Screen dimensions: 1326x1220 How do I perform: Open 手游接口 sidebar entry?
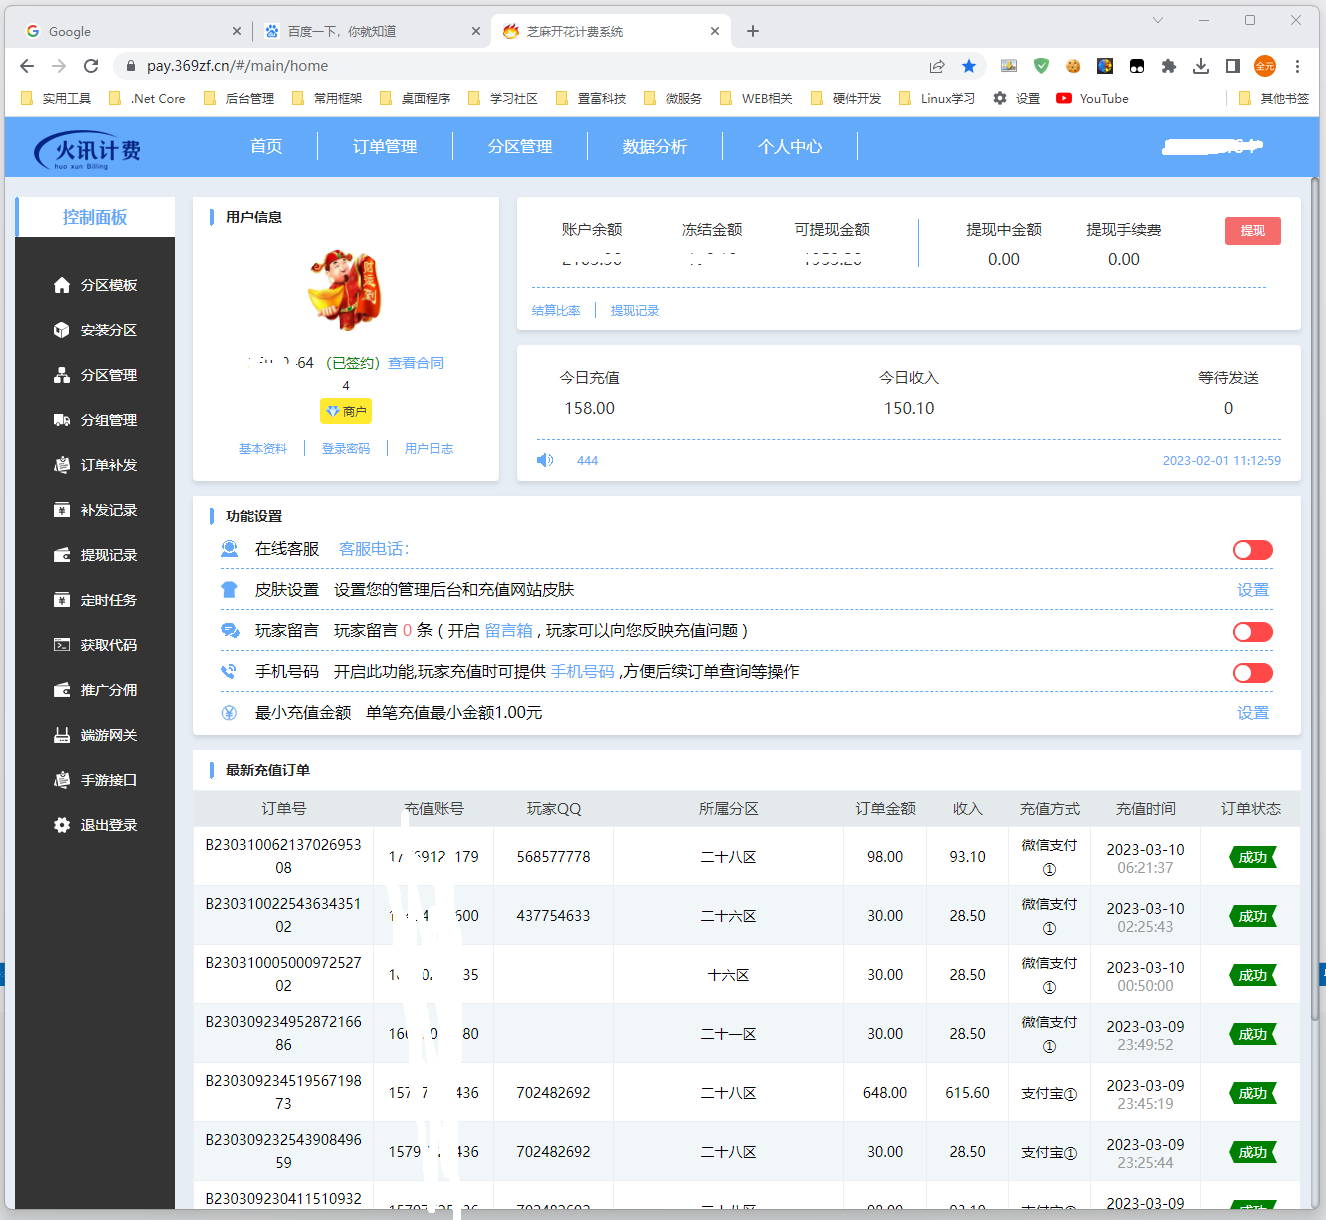(95, 780)
